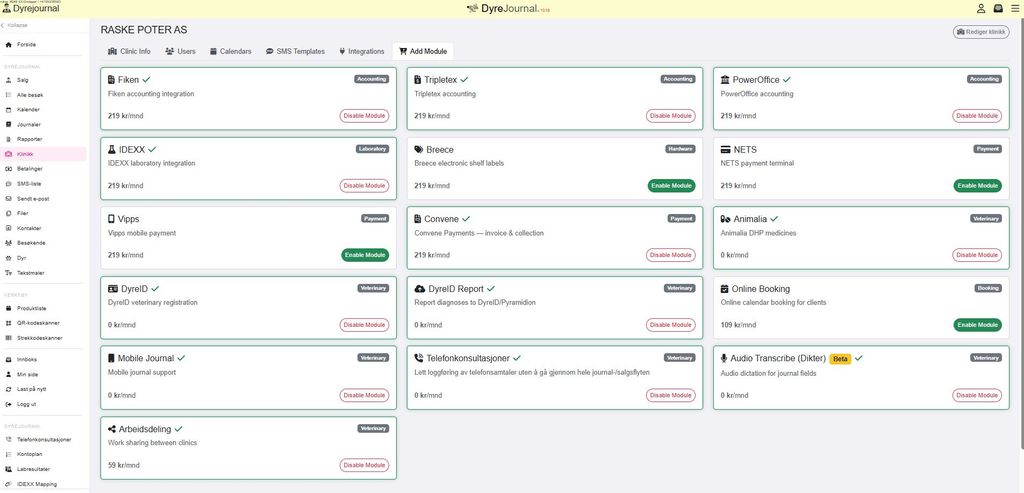1024x493 pixels.
Task: Click the Klinikk sidebar icon
Action: 8,154
